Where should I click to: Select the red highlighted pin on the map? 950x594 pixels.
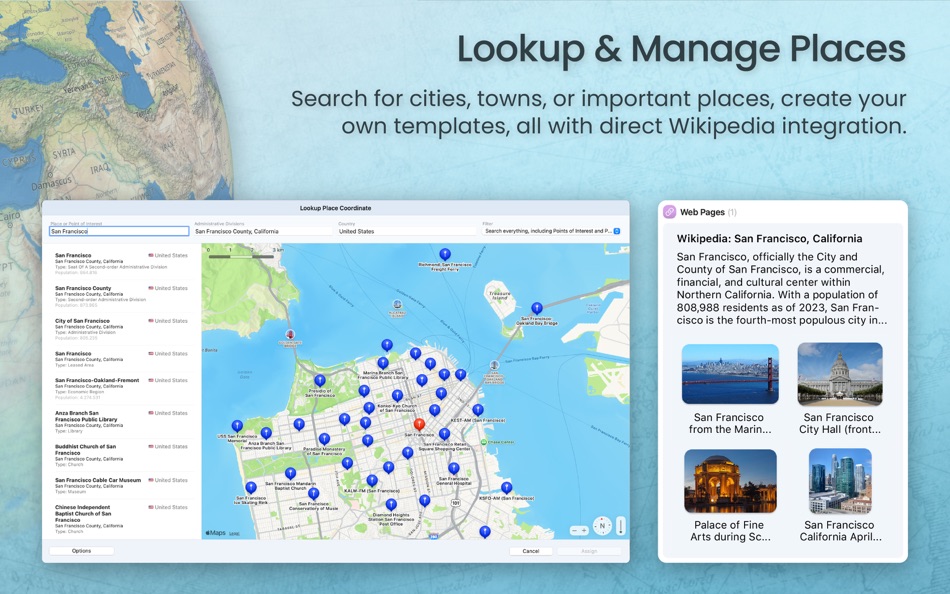[x=419, y=425]
